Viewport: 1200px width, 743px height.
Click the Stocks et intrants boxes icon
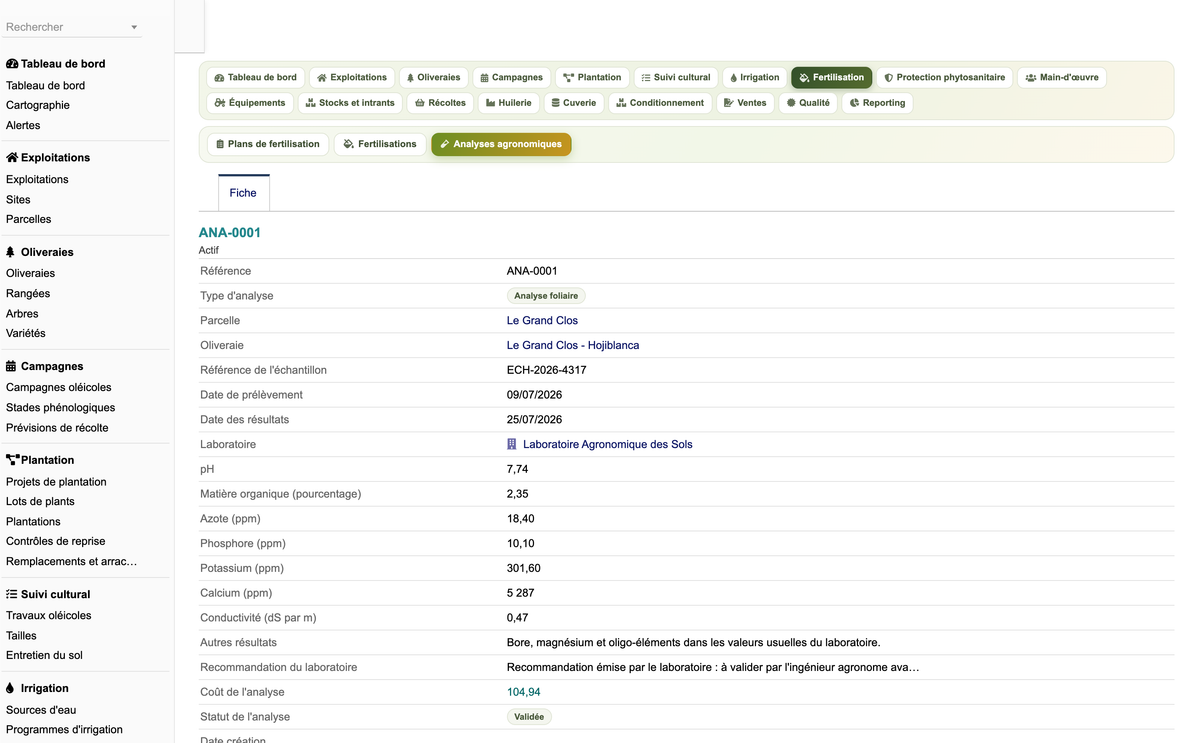[x=310, y=103]
